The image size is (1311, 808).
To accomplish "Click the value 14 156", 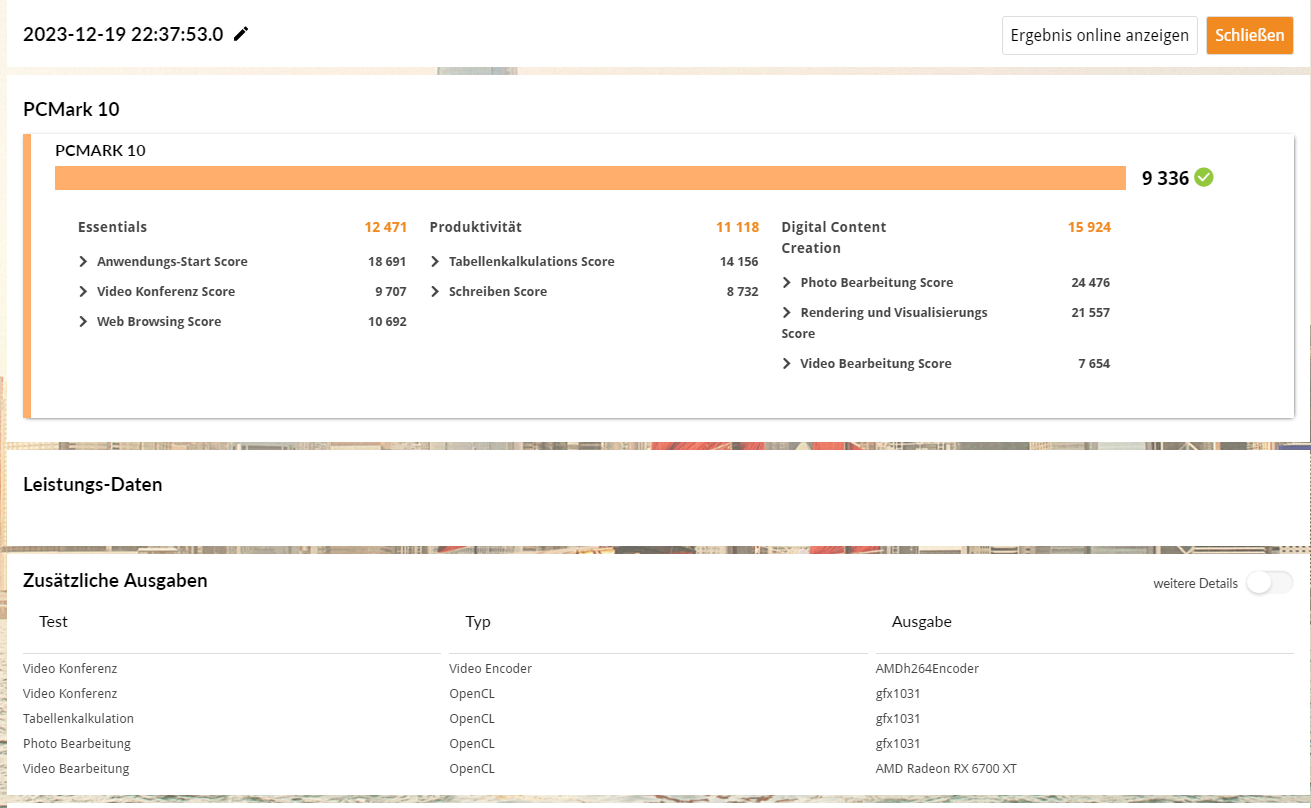I will 739,262.
